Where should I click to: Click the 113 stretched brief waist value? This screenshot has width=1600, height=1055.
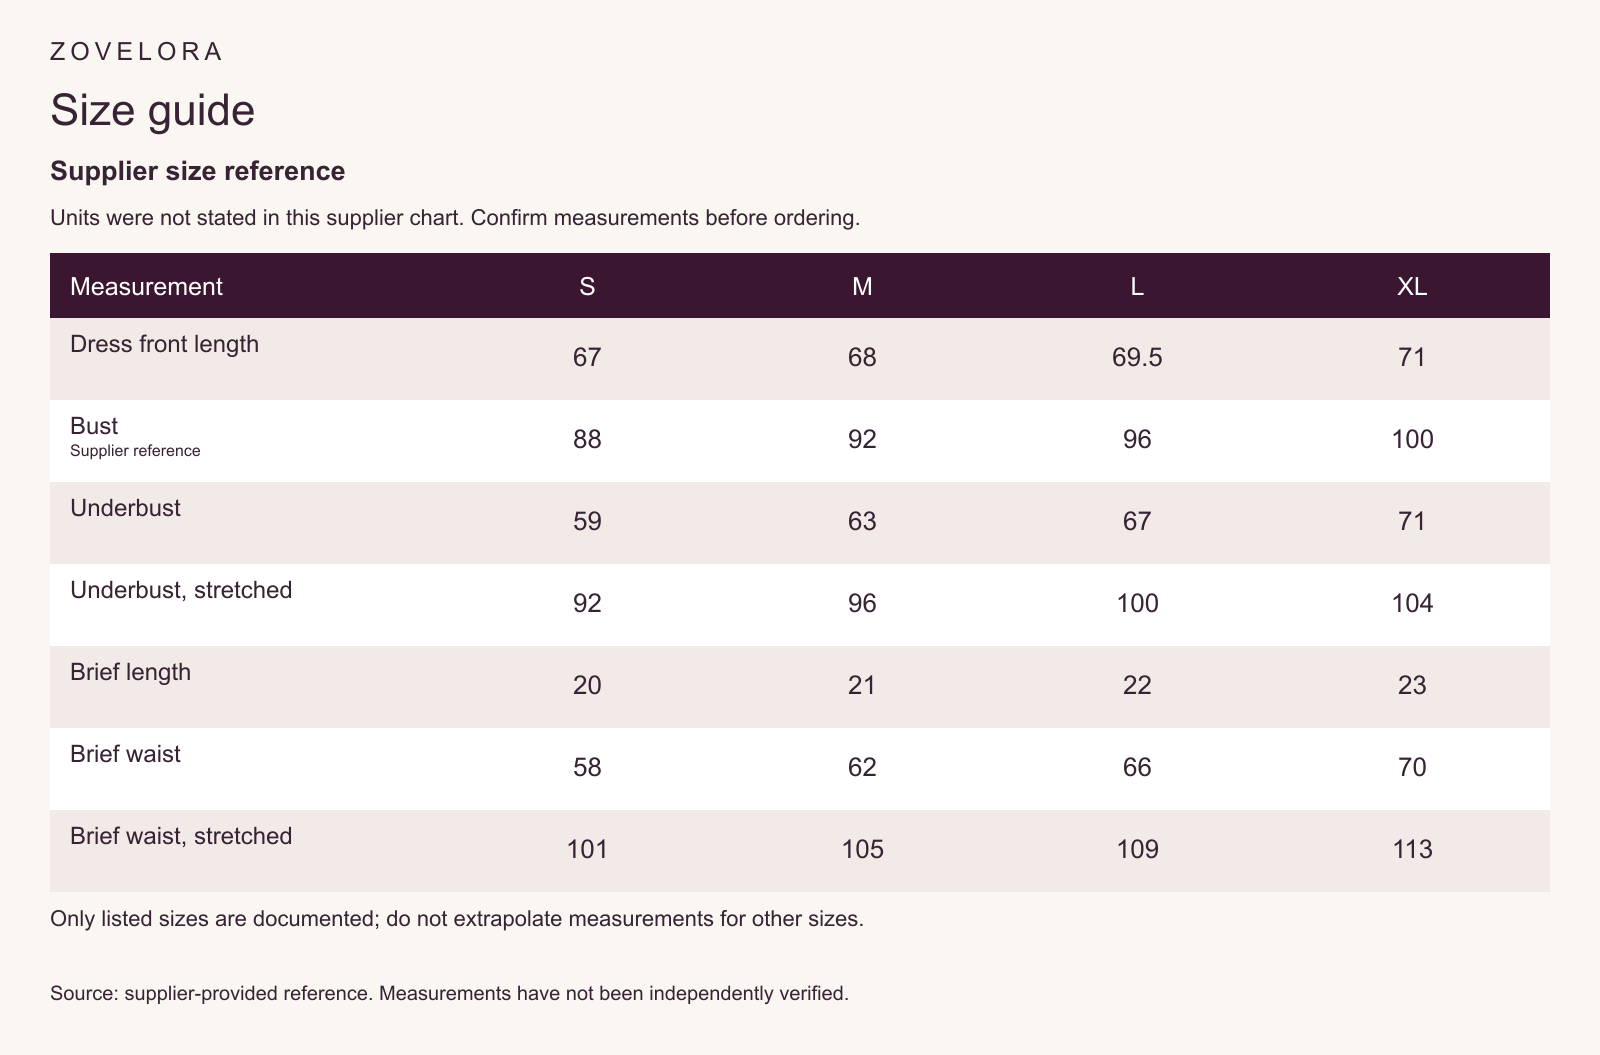(x=1412, y=849)
